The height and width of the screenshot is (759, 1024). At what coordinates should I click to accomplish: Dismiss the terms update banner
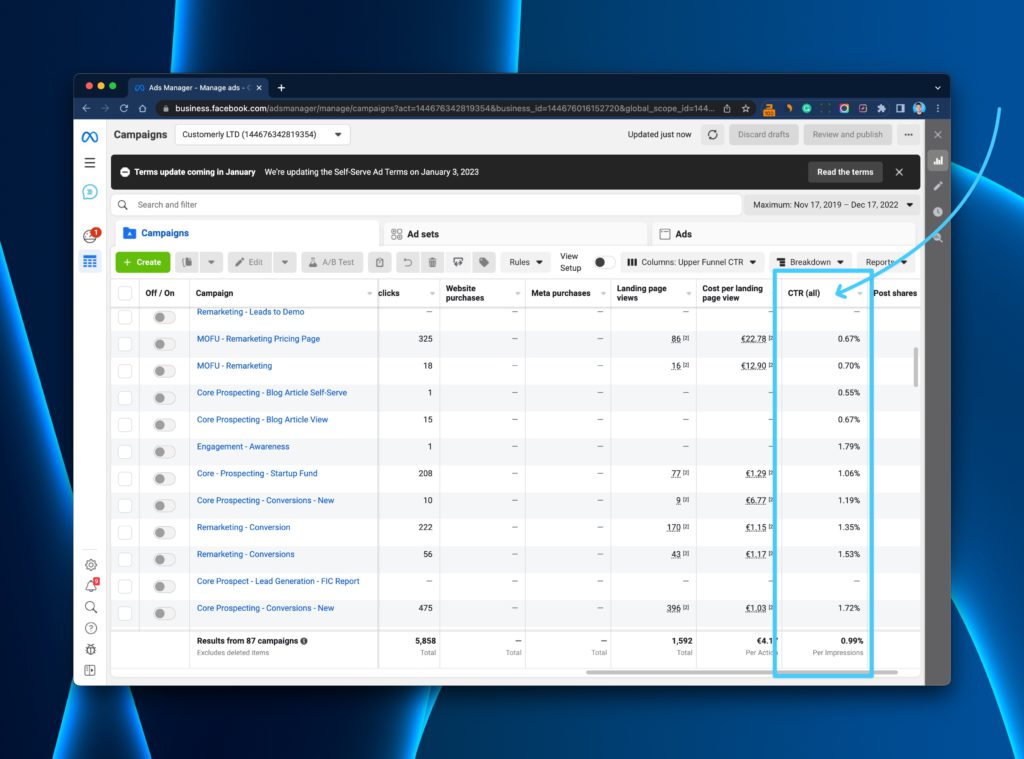click(x=899, y=172)
